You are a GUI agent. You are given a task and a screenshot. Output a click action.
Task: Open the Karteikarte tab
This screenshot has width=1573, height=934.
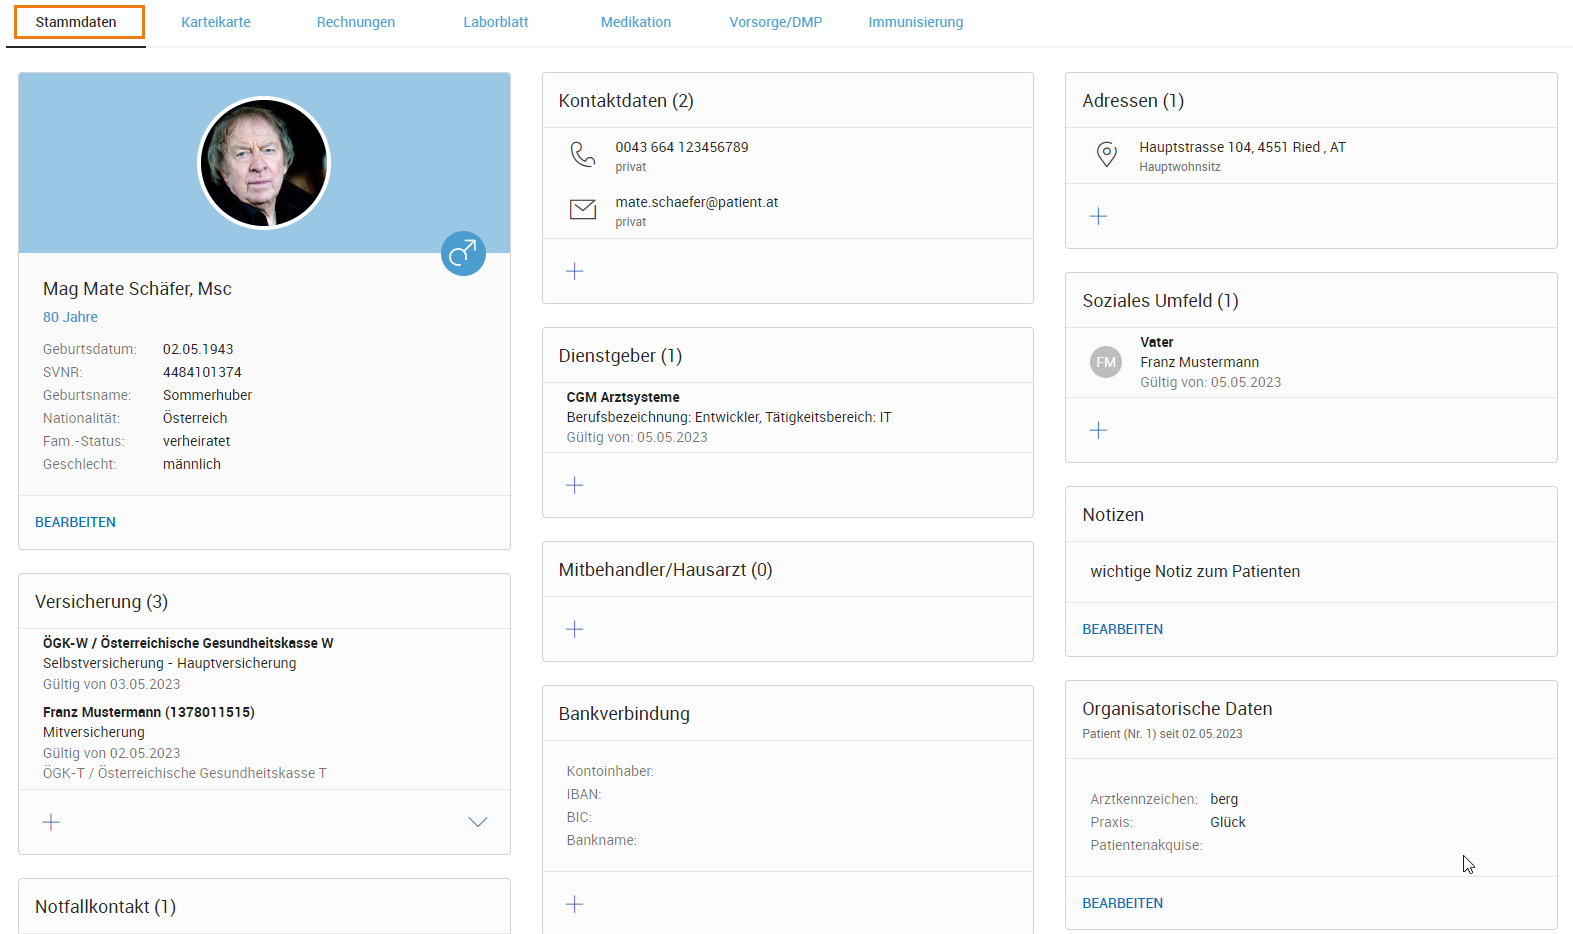tap(216, 22)
